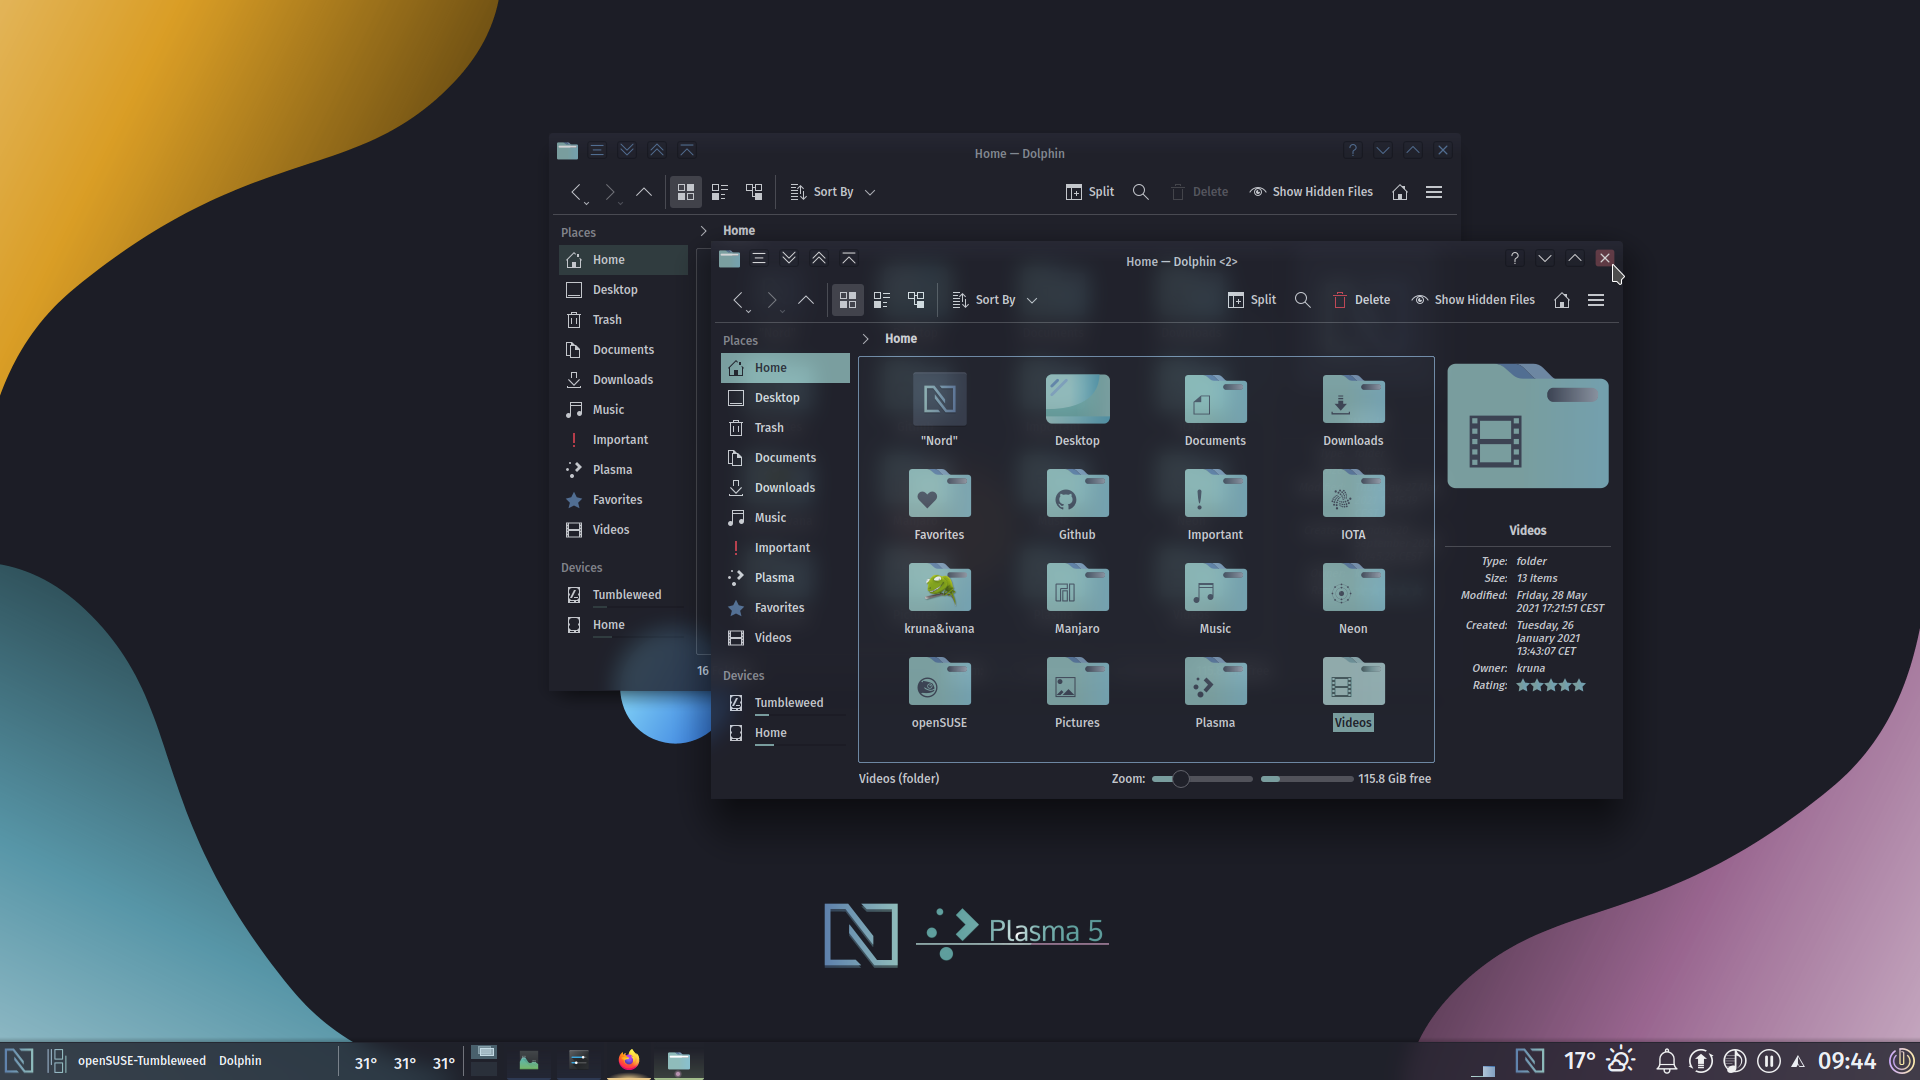Select Tumbleweed device in front window sidebar

point(785,703)
